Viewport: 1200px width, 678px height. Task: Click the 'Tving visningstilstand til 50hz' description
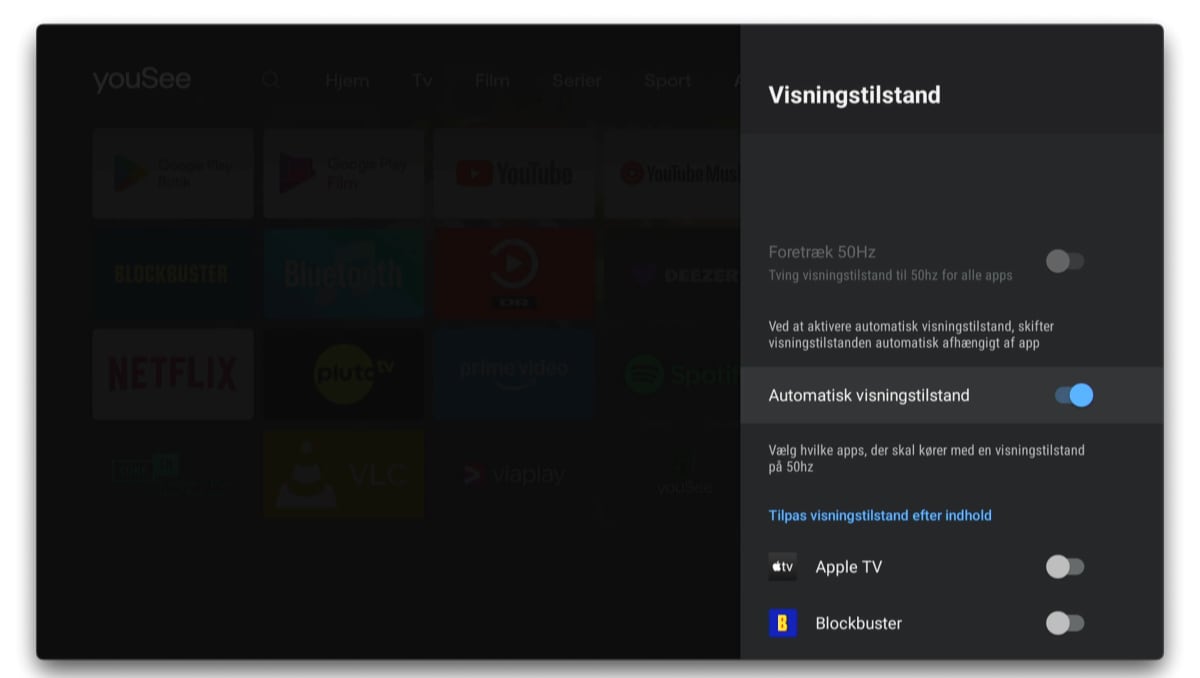[x=890, y=275]
